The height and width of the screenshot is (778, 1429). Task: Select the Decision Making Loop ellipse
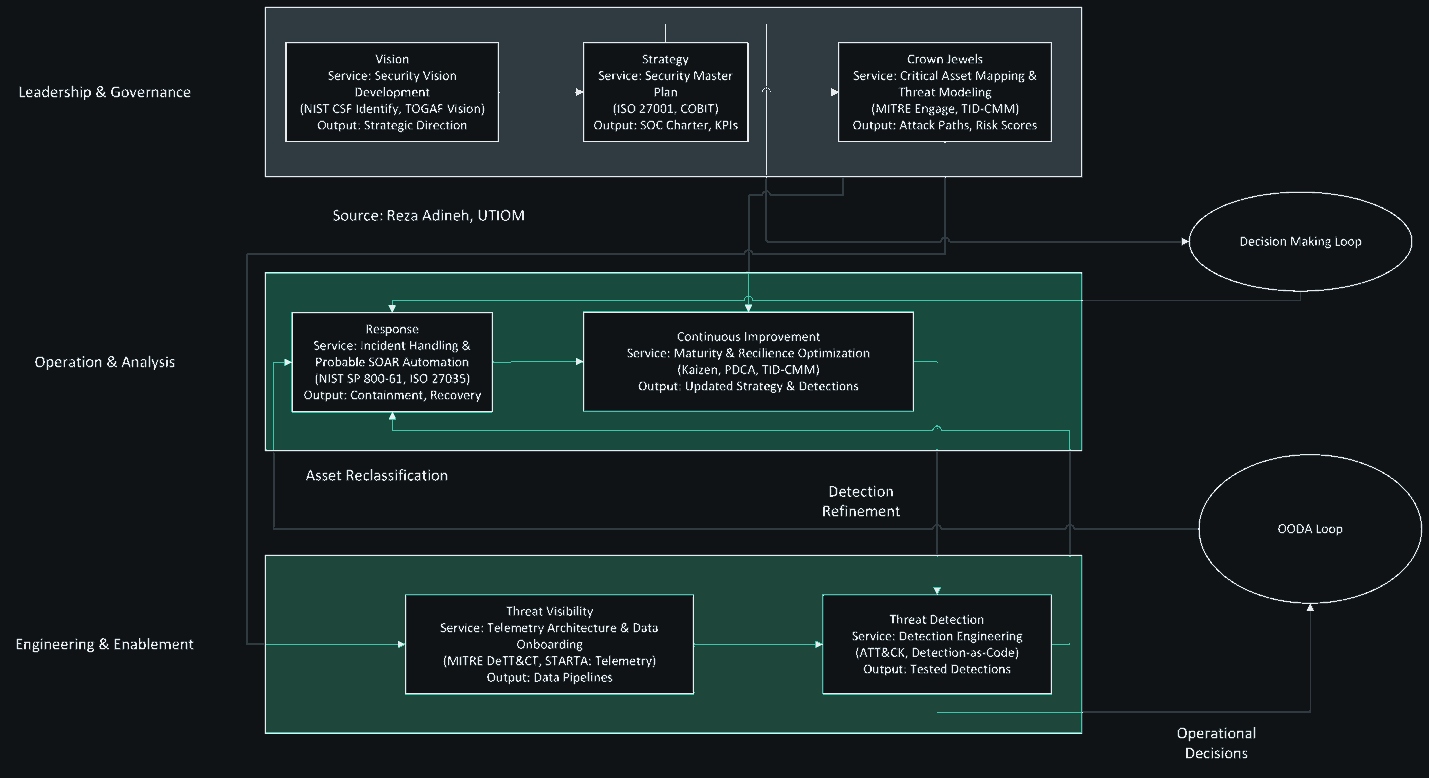[1300, 242]
